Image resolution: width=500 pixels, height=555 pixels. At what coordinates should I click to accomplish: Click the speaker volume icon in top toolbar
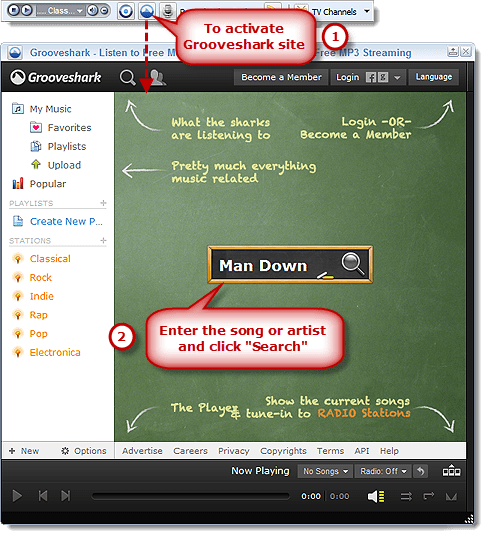pyautogui.click(x=92, y=10)
